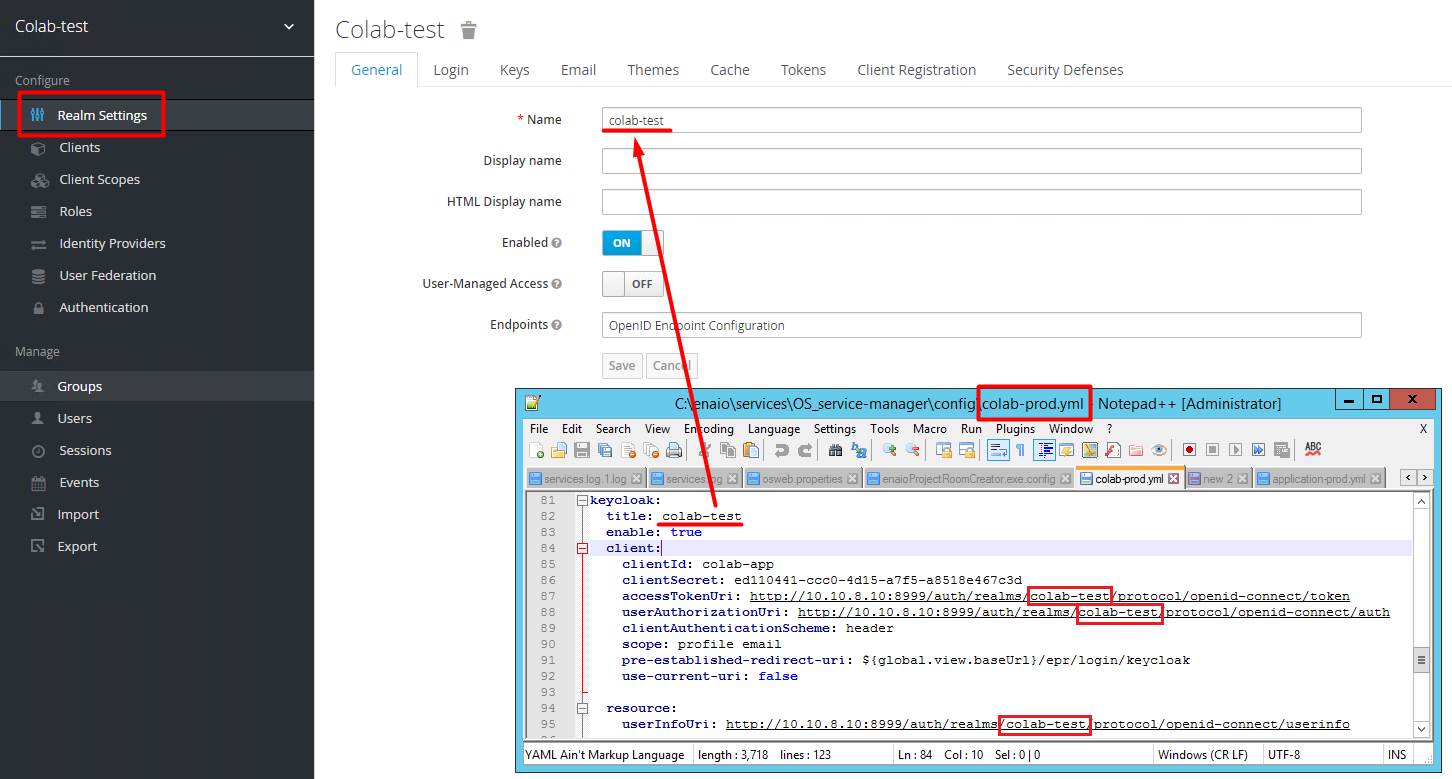The width and height of the screenshot is (1452, 779).
Task: Open the Colab-test realm selector dropdown
Action: 289,27
